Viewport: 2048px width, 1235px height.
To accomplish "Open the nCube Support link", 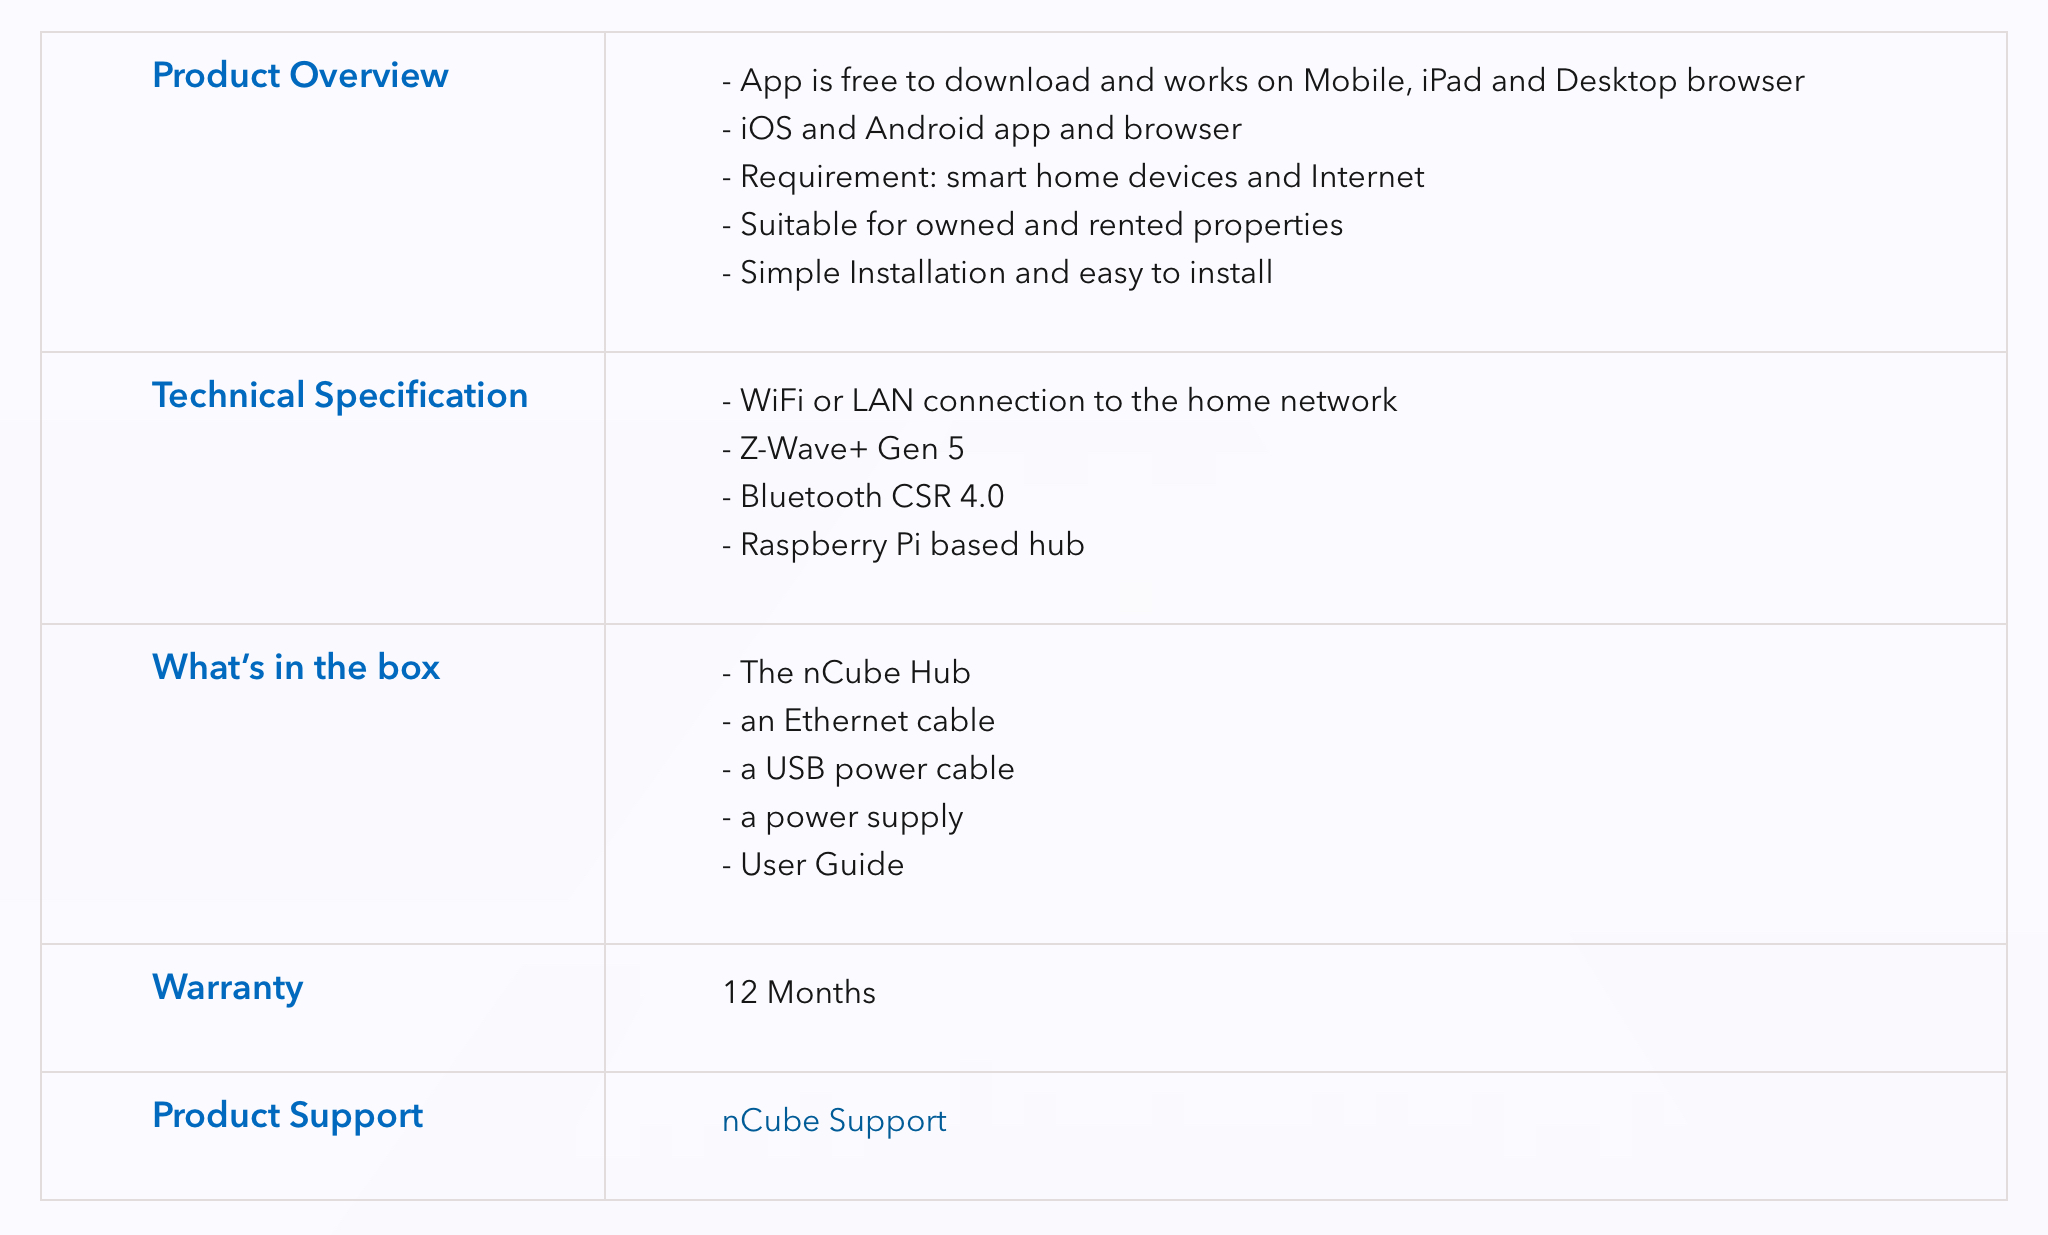I will point(834,1120).
